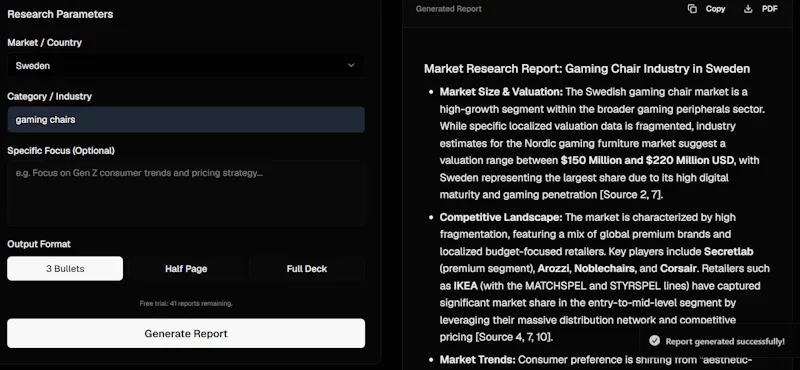Click the '$150 Million and $220 Million USD' figure
Image resolution: width=800 pixels, height=370 pixels.
tap(647, 160)
